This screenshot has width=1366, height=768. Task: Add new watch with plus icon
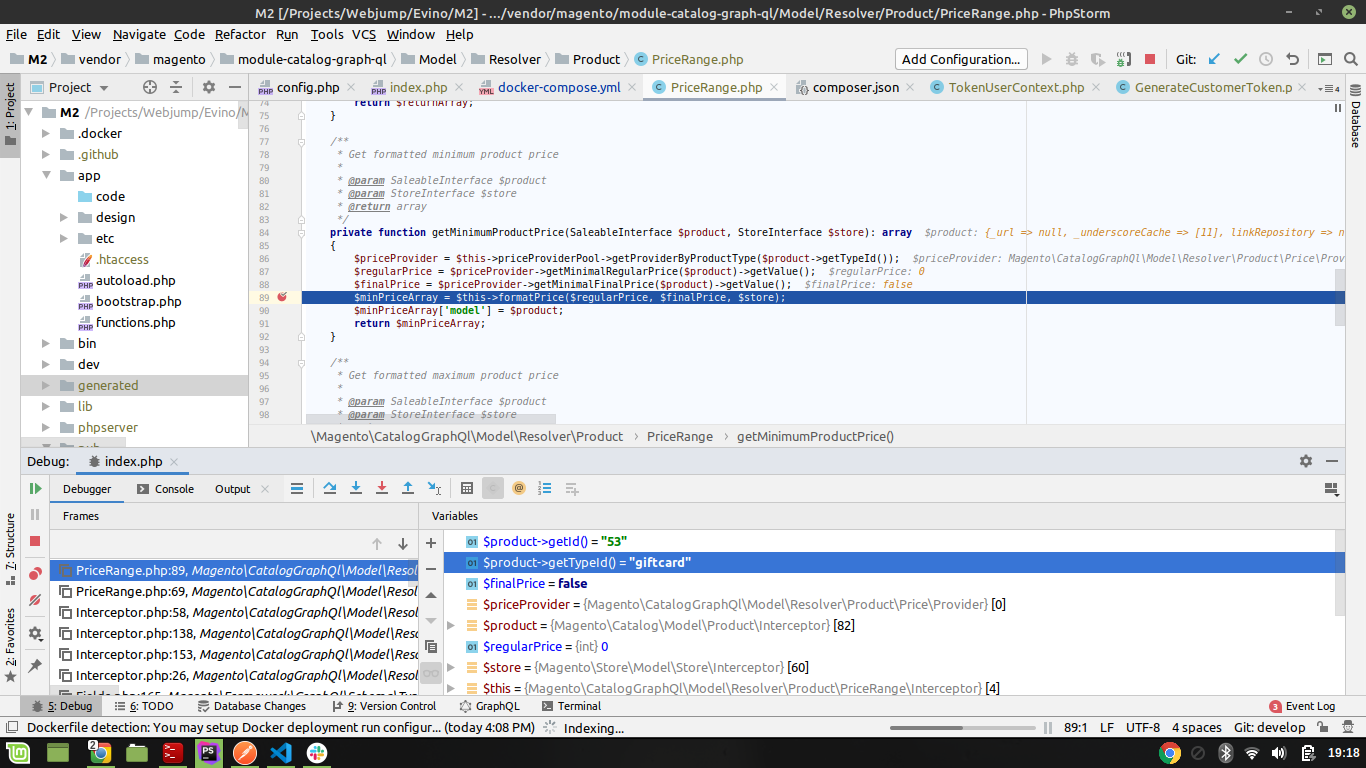pos(431,543)
